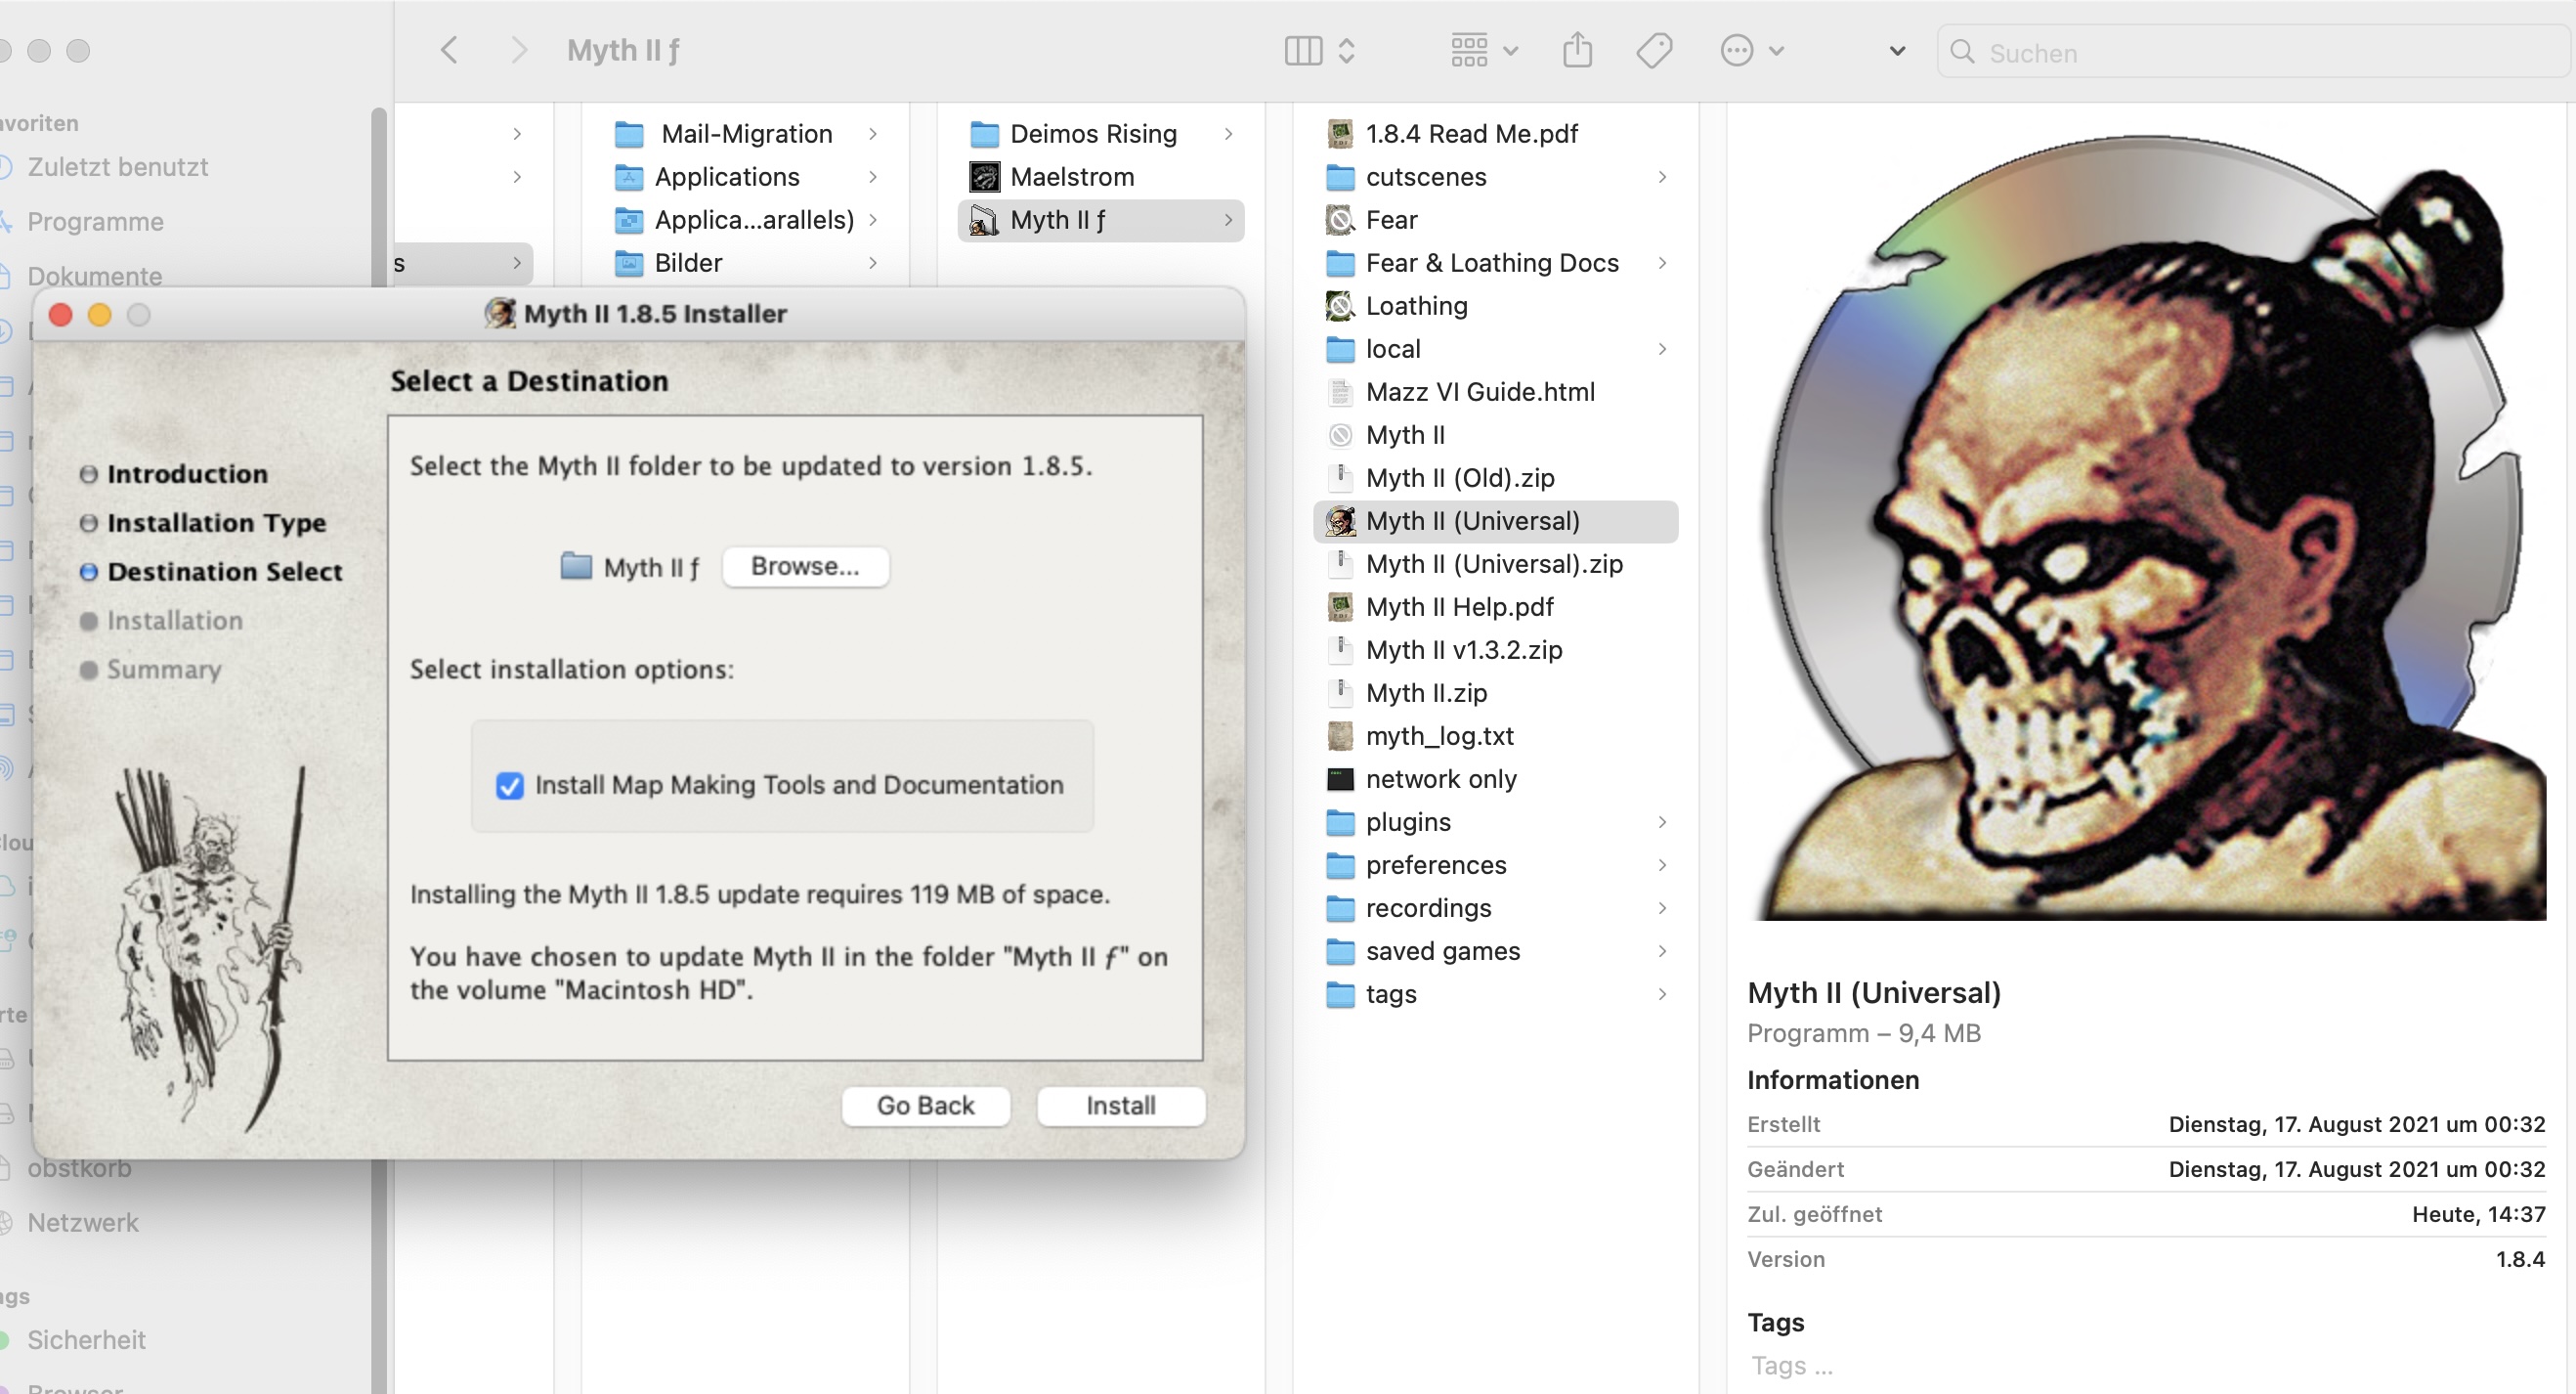
Task: Click the search magnifier icon
Action: (x=1962, y=52)
